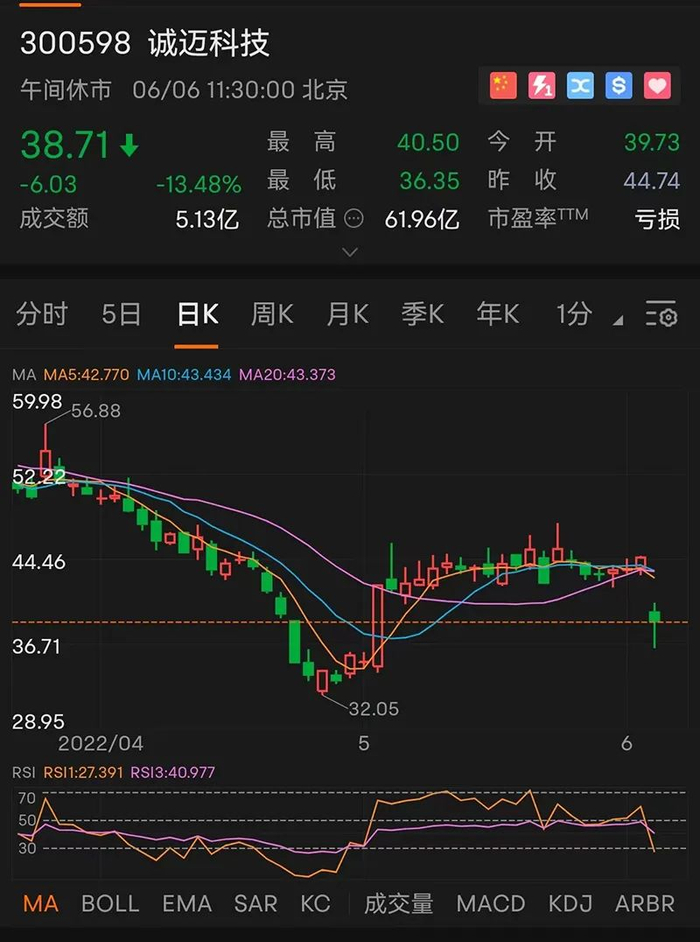
Task: Open chart settings gear icon
Action: [661, 314]
